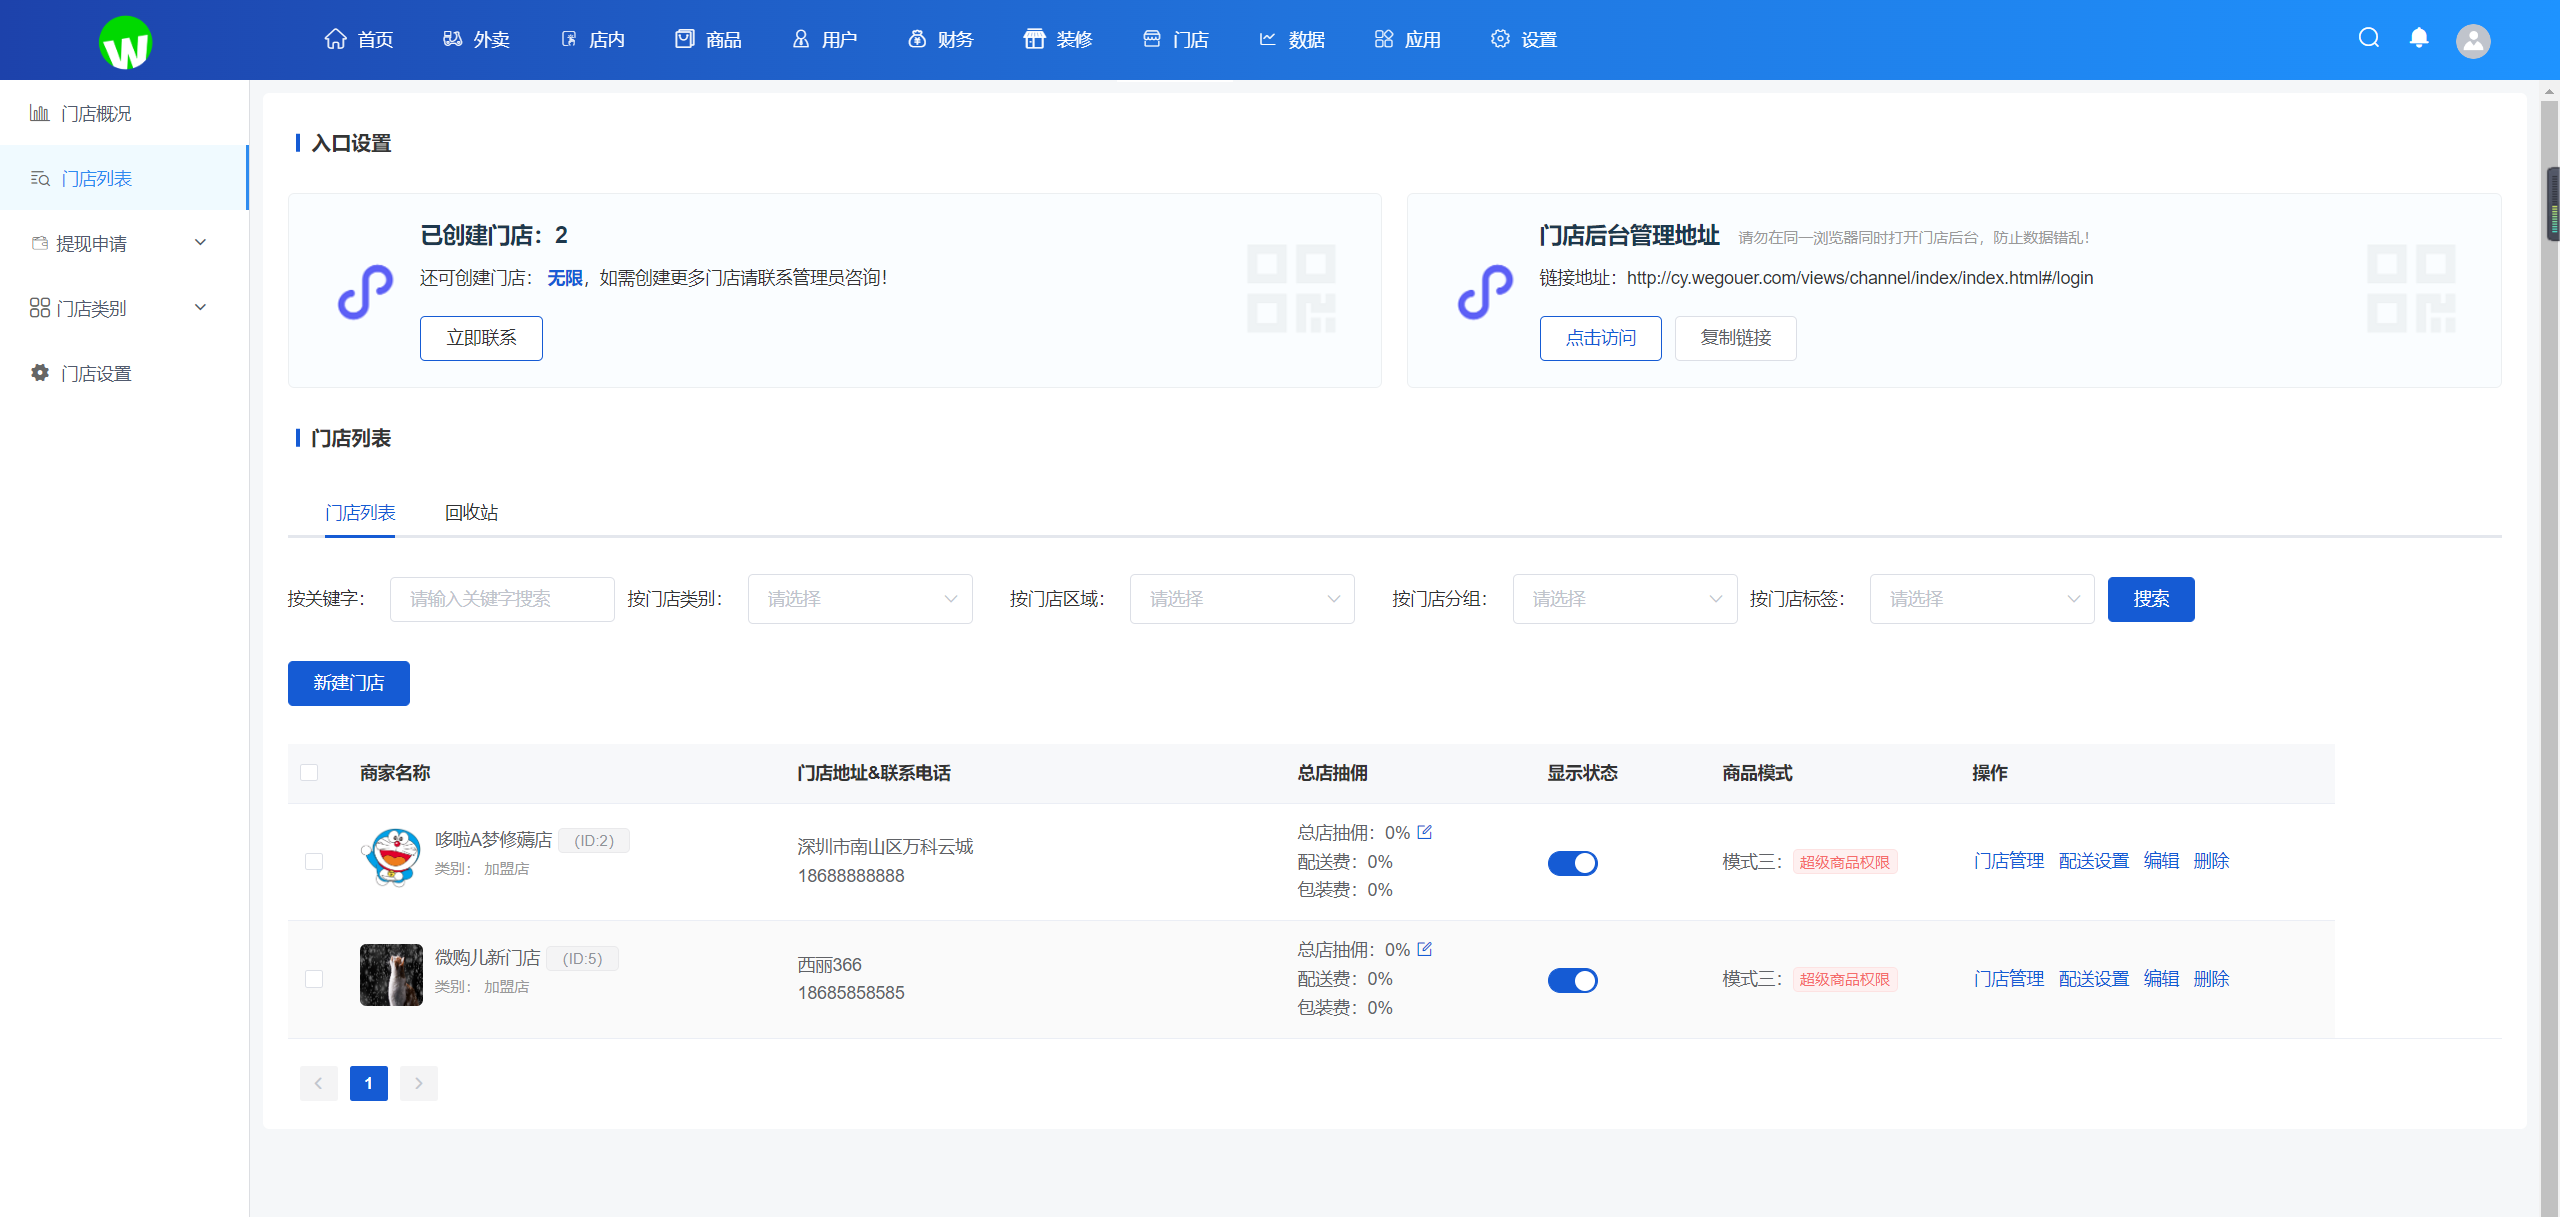This screenshot has width=2560, height=1217.
Task: Open the user avatar menu
Action: coord(2473,40)
